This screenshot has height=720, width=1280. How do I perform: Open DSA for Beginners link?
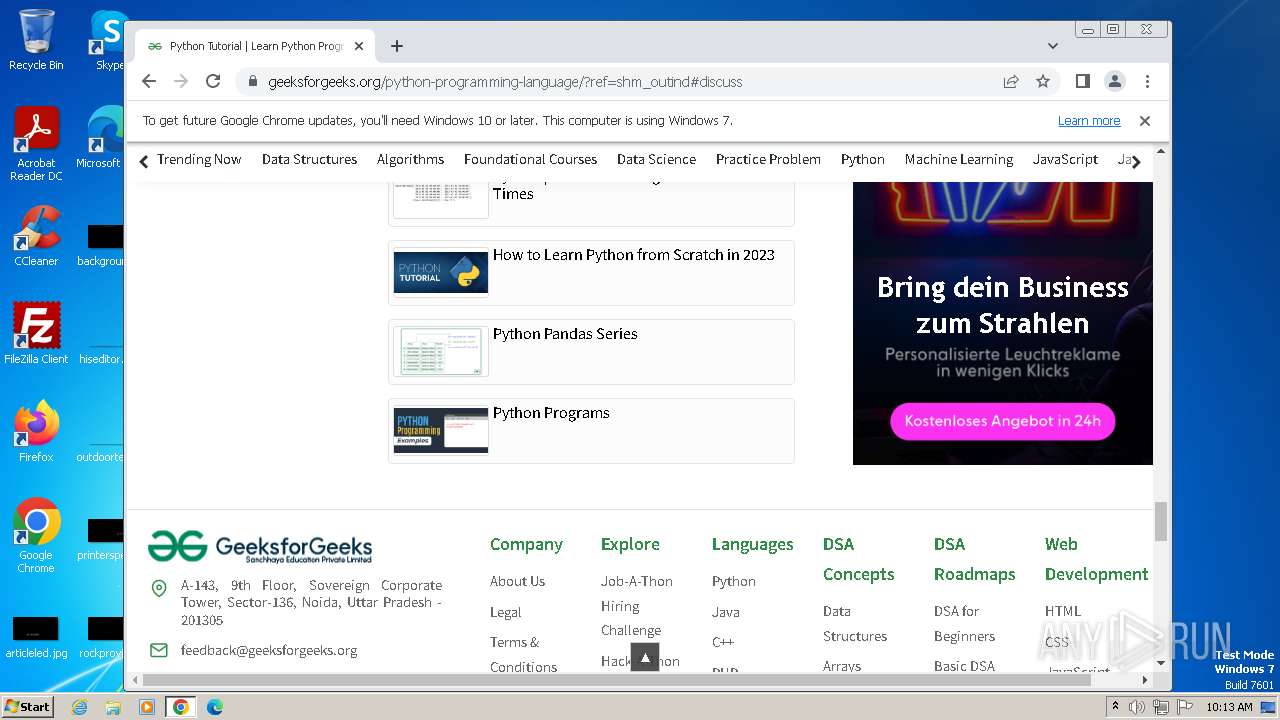964,623
